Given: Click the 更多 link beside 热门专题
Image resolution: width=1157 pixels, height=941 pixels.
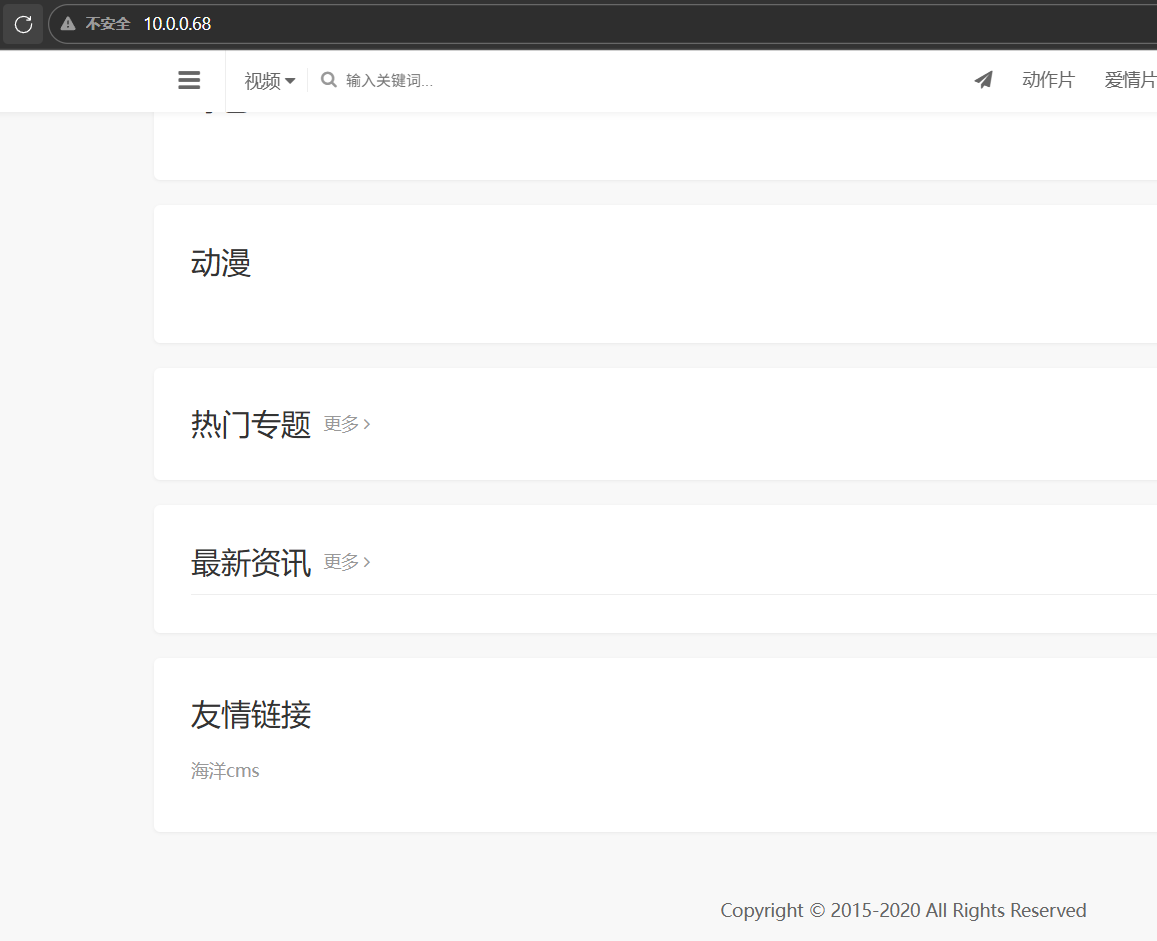Looking at the screenshot, I should point(347,424).
